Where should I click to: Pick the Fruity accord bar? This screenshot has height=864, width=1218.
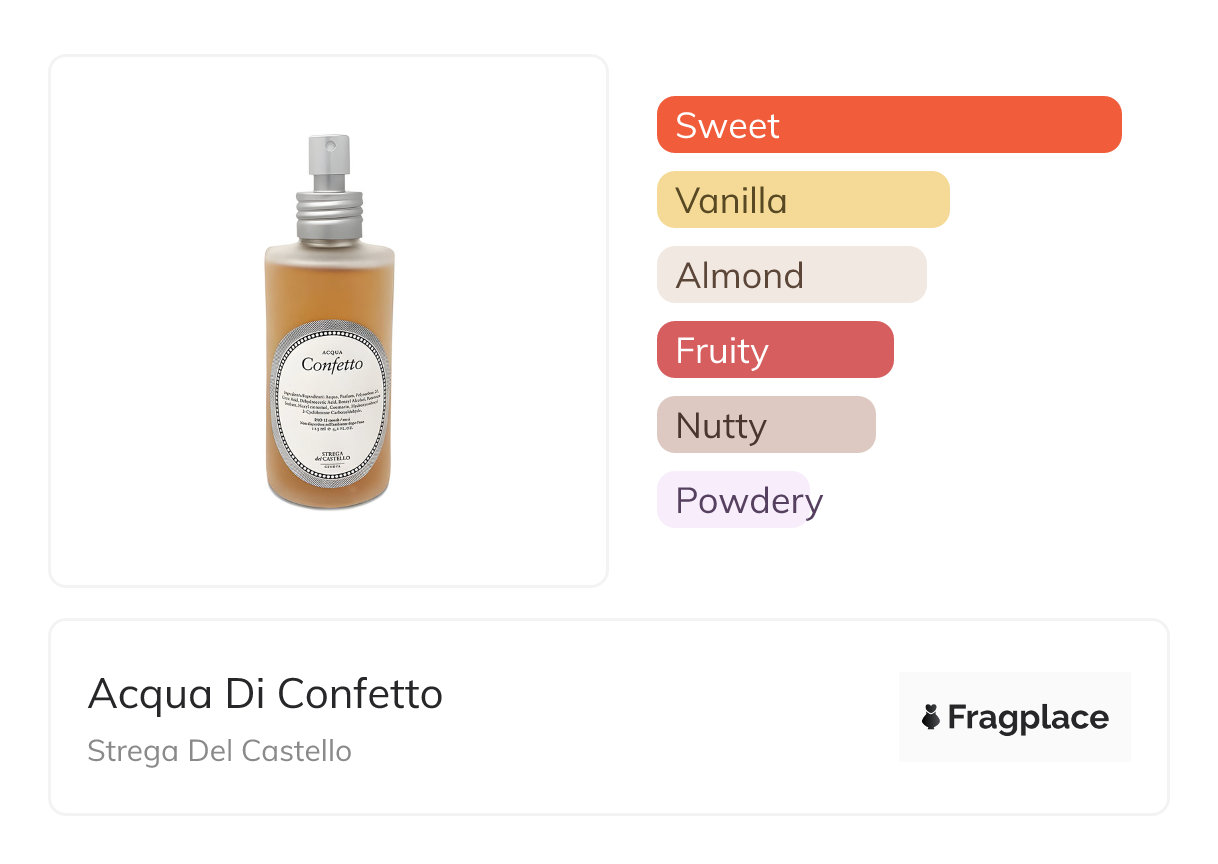pos(774,350)
